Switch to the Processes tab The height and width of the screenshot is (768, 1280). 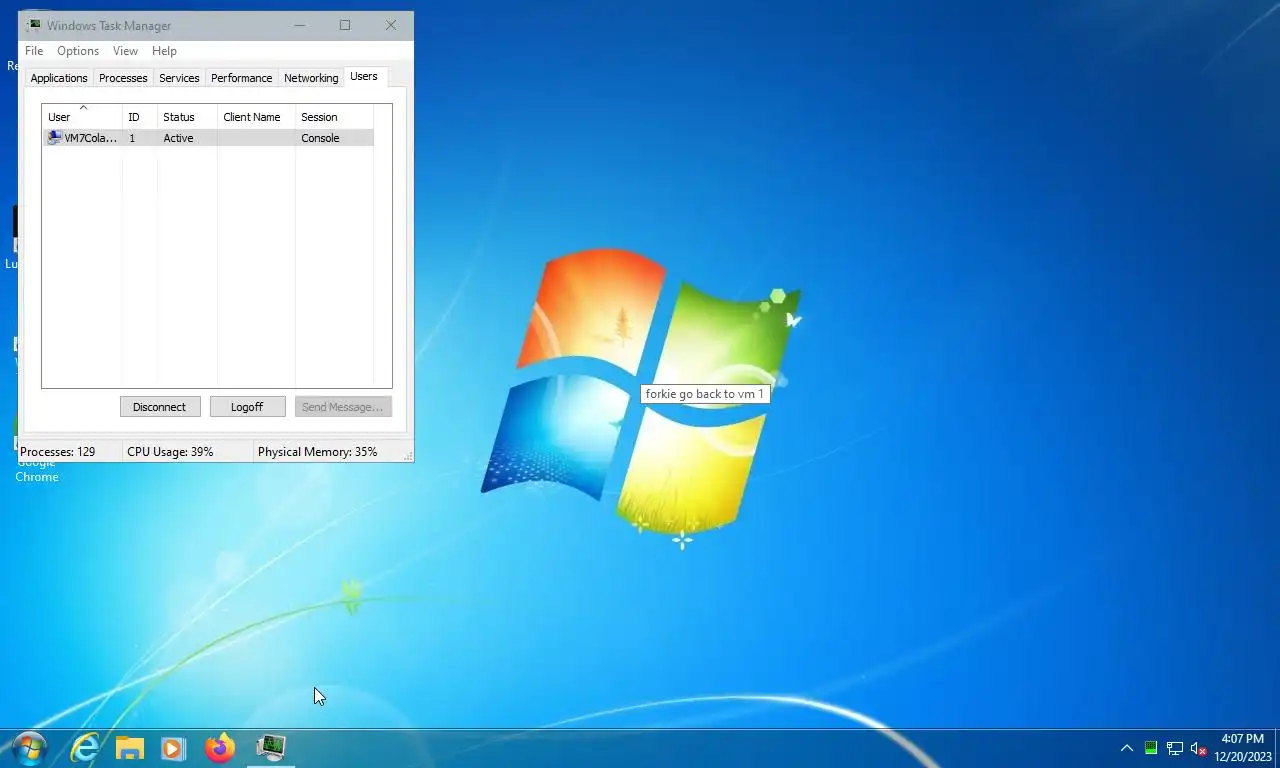click(x=123, y=78)
